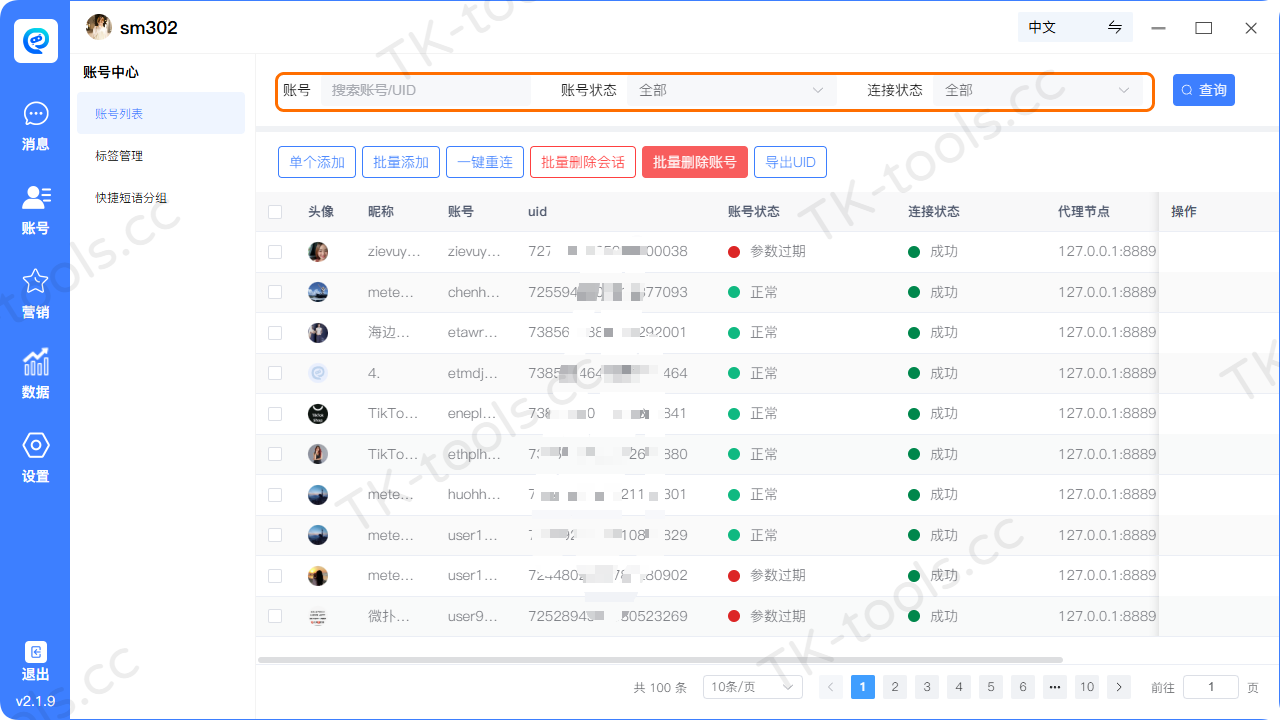The height and width of the screenshot is (720, 1280).
Task: Click the pagination ellipsis button
Action: coord(1055,687)
